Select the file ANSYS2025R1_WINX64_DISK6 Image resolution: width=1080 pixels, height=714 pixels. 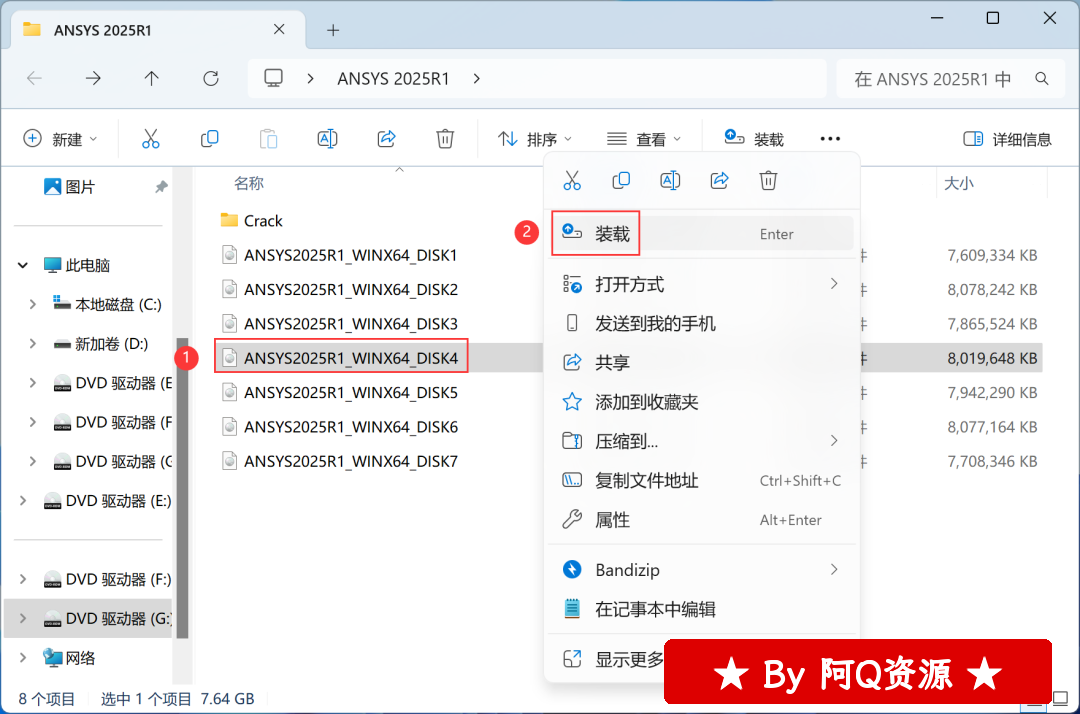340,427
